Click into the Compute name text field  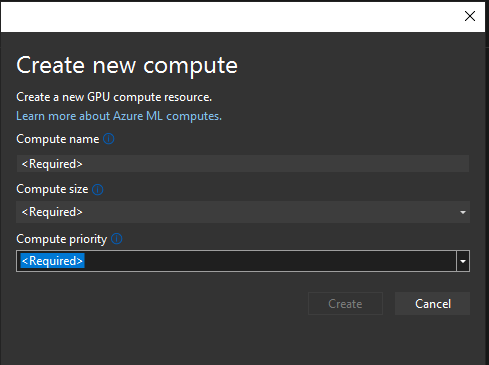tap(243, 164)
